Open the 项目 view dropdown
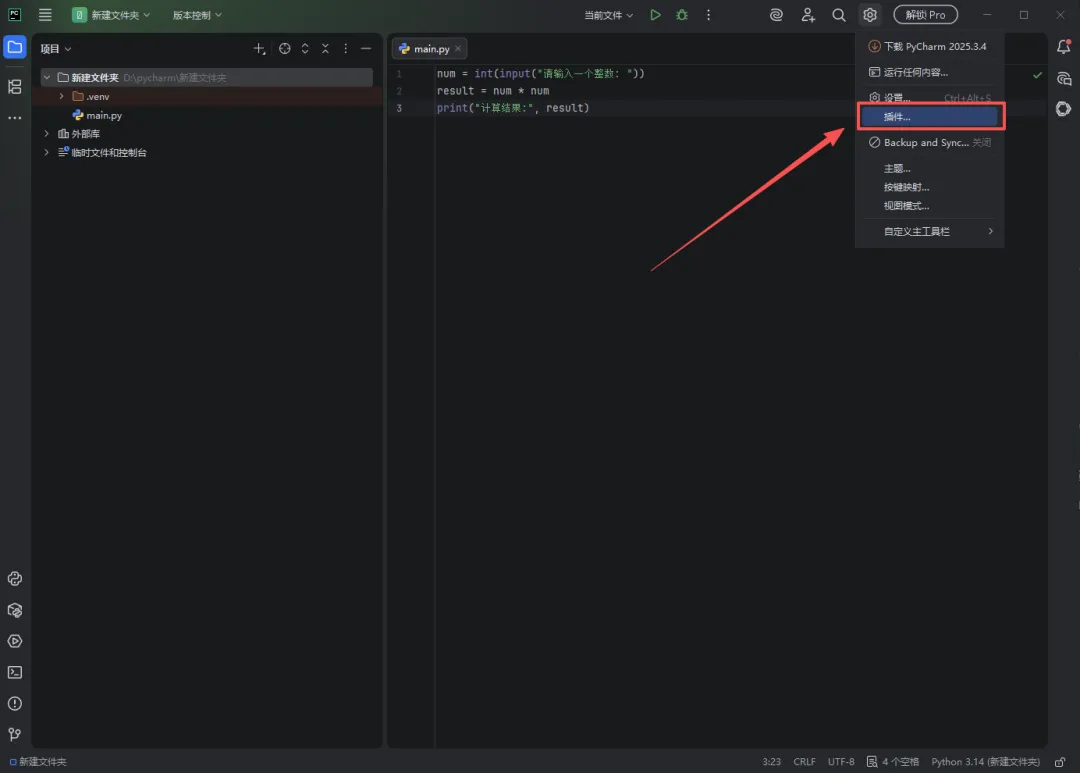Screen dimensions: 1080x773 [x=56, y=48]
